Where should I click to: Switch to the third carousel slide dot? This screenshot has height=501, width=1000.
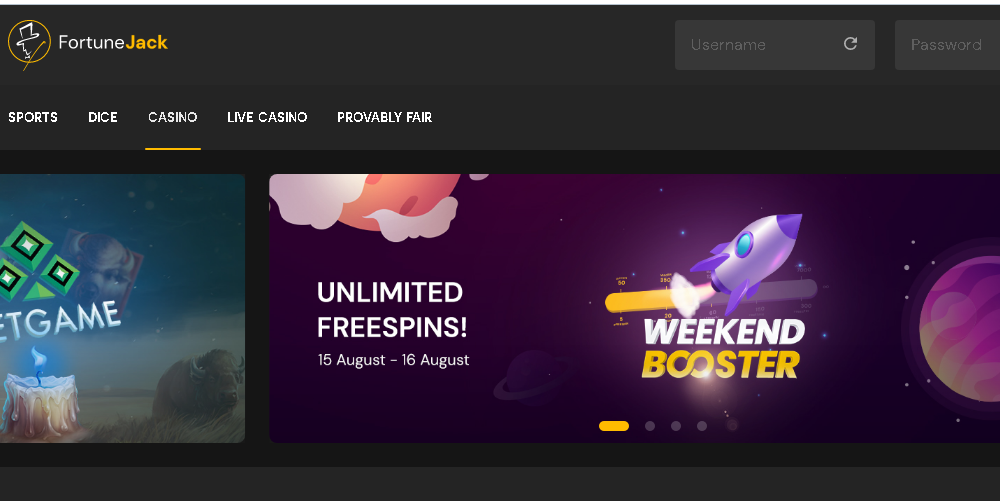[x=676, y=426]
